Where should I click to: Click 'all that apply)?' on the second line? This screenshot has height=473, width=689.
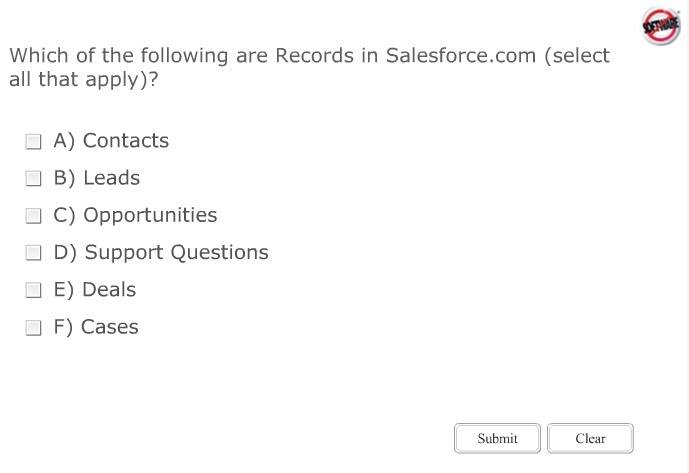84,79
